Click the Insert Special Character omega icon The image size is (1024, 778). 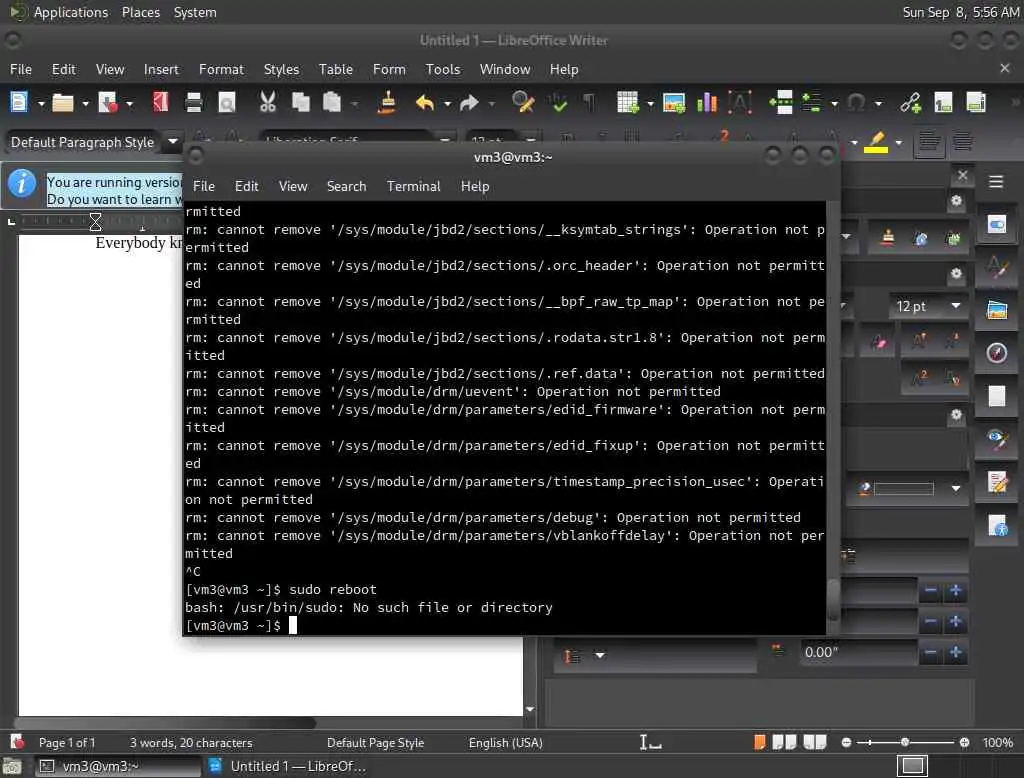[856, 103]
